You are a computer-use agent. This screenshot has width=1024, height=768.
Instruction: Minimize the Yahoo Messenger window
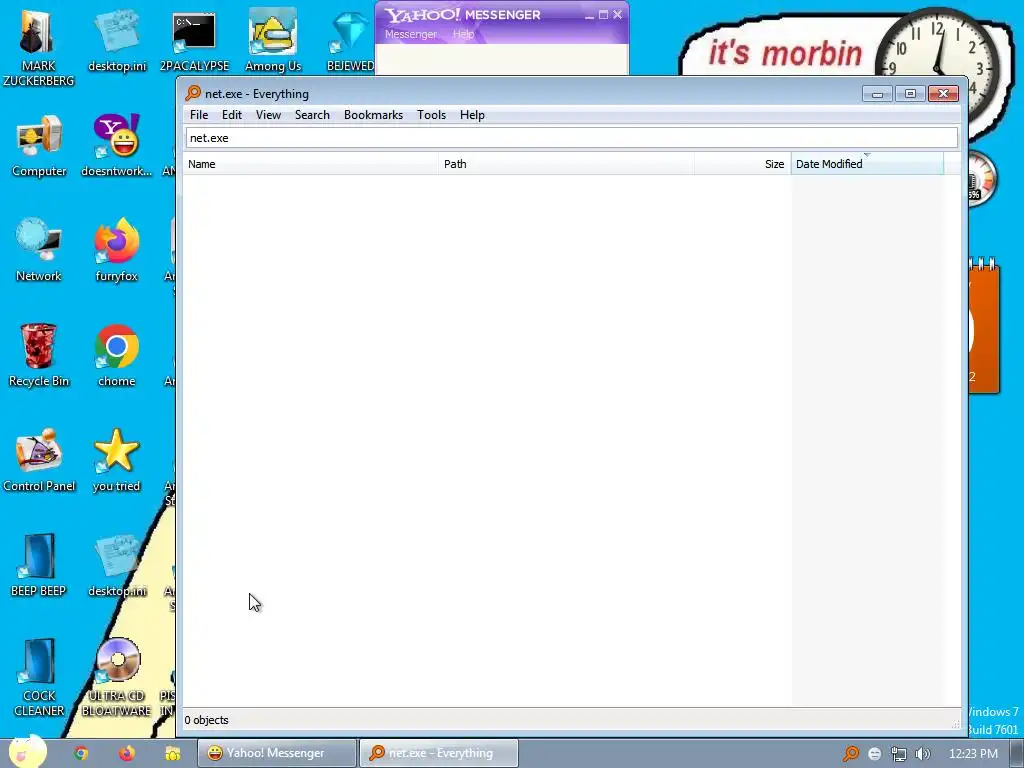coord(589,14)
